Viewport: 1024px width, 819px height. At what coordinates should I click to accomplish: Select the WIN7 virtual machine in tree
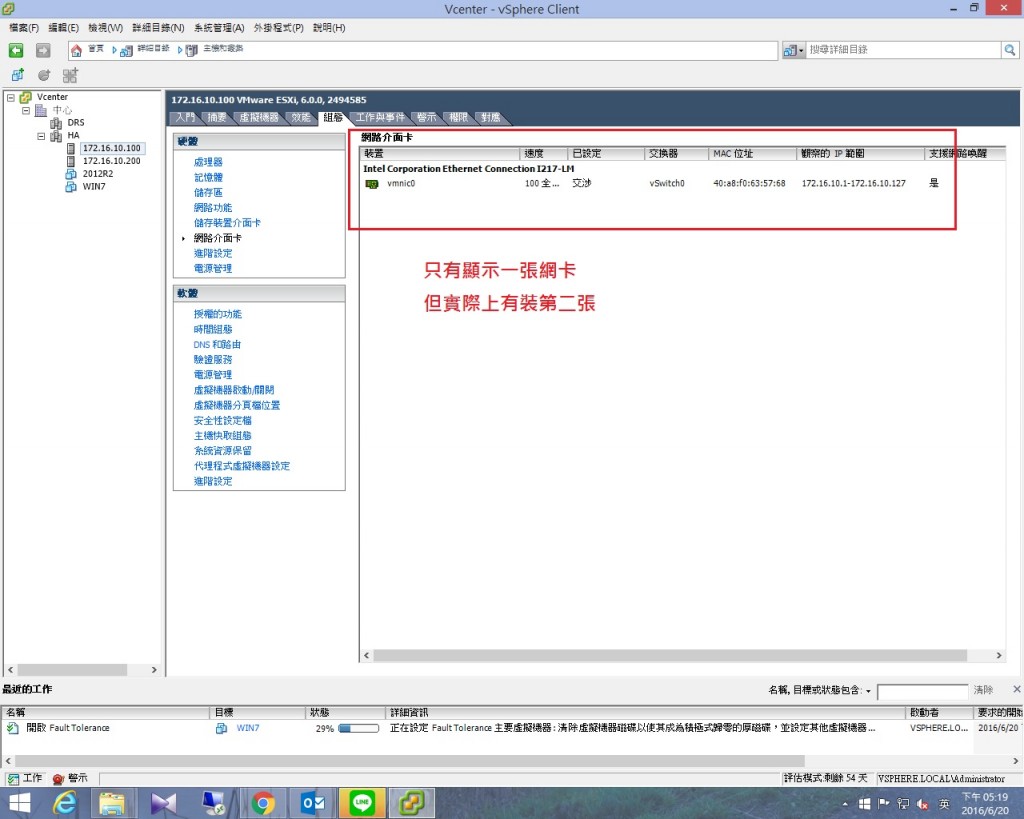[93, 187]
